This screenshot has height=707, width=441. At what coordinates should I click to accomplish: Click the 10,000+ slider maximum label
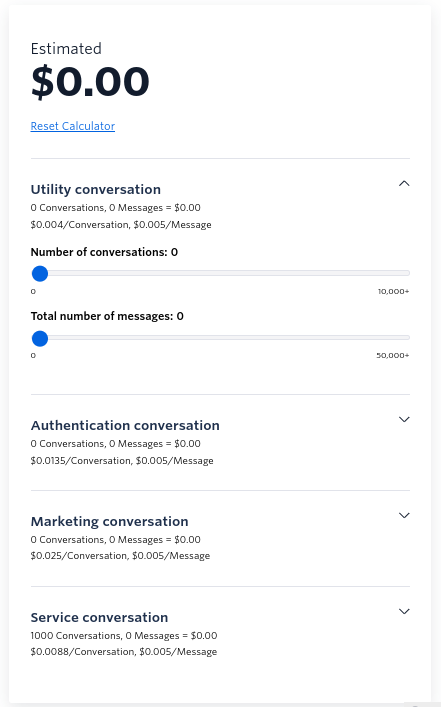pyautogui.click(x=393, y=292)
